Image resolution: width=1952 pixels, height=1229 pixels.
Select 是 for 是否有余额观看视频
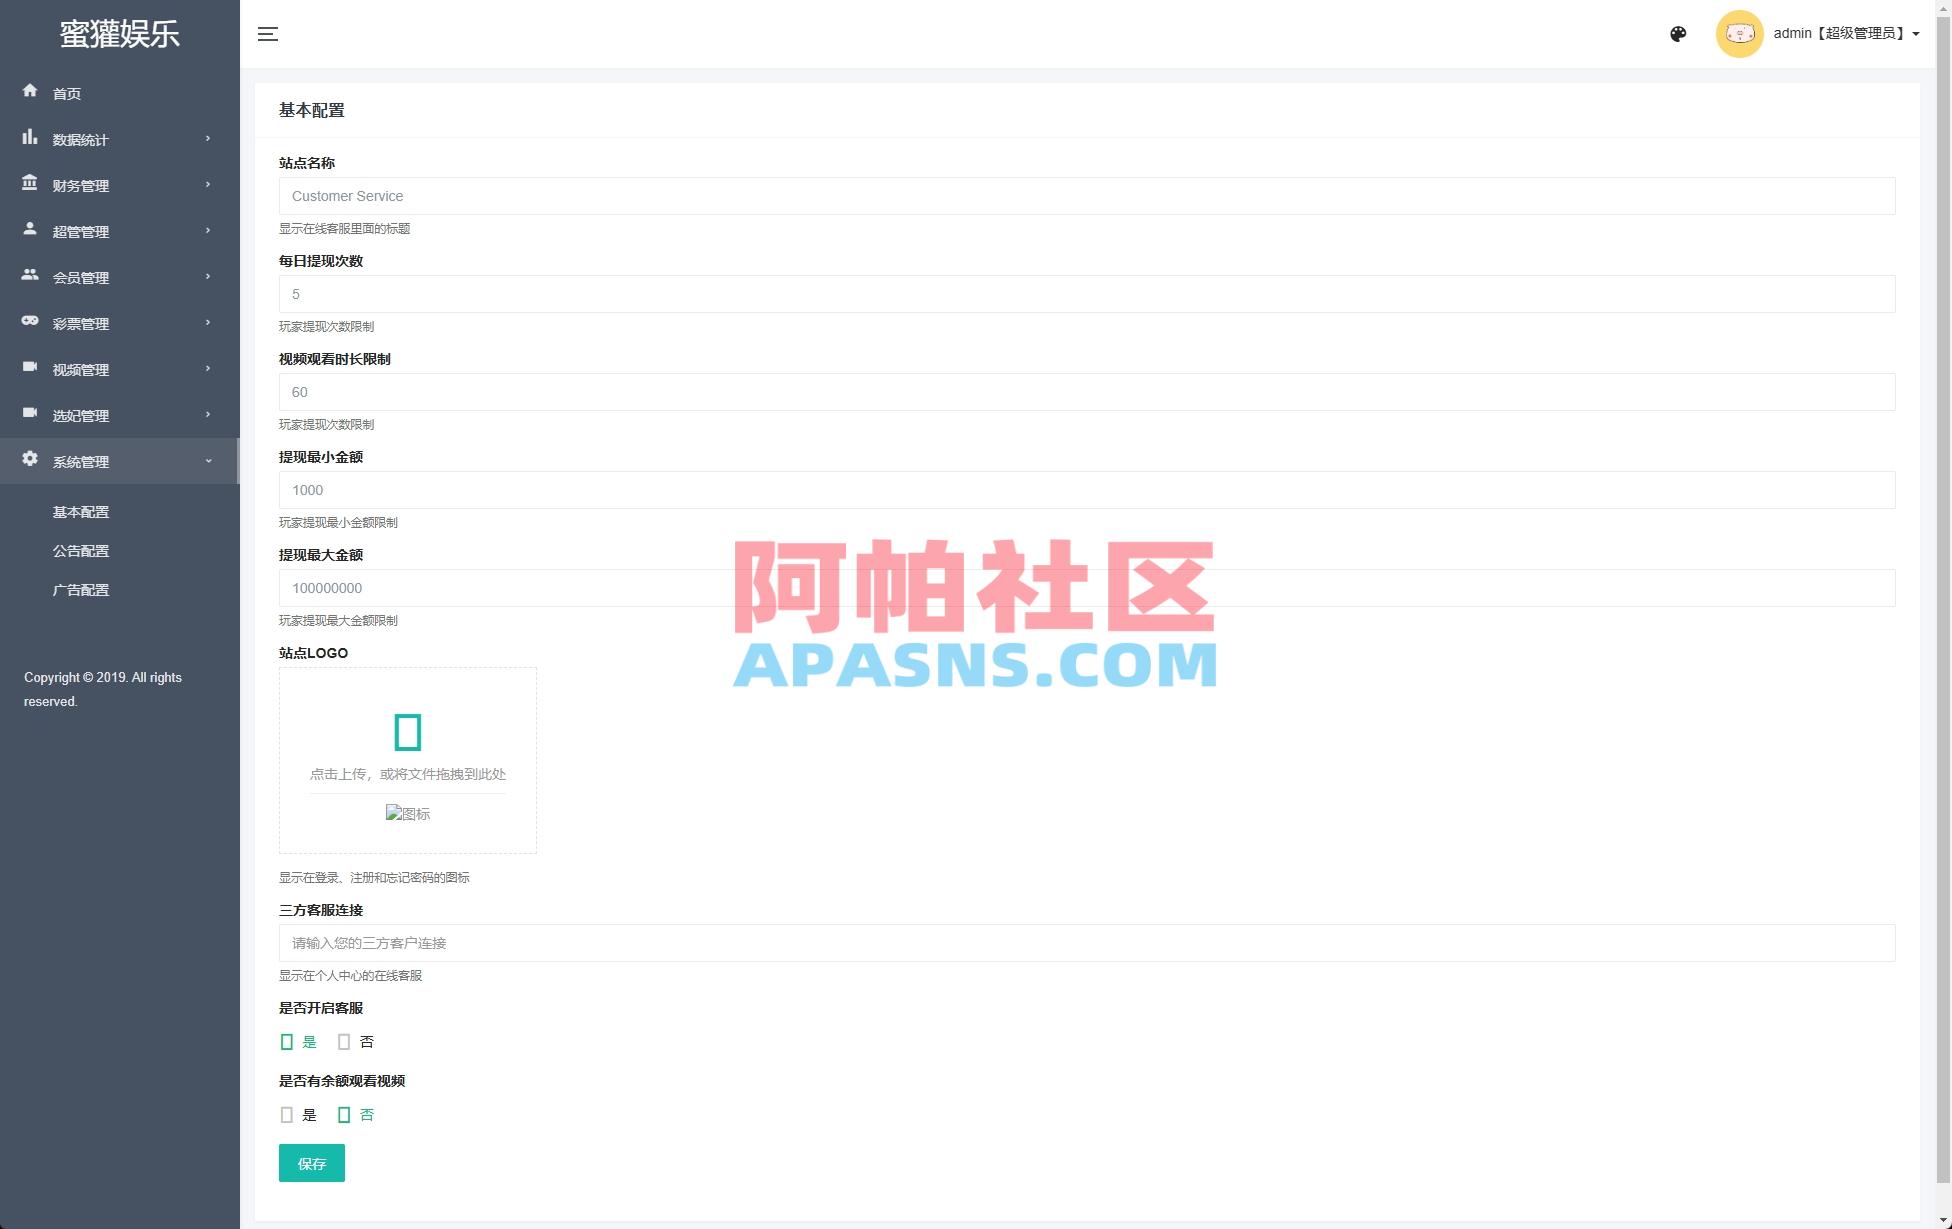pyautogui.click(x=287, y=1114)
